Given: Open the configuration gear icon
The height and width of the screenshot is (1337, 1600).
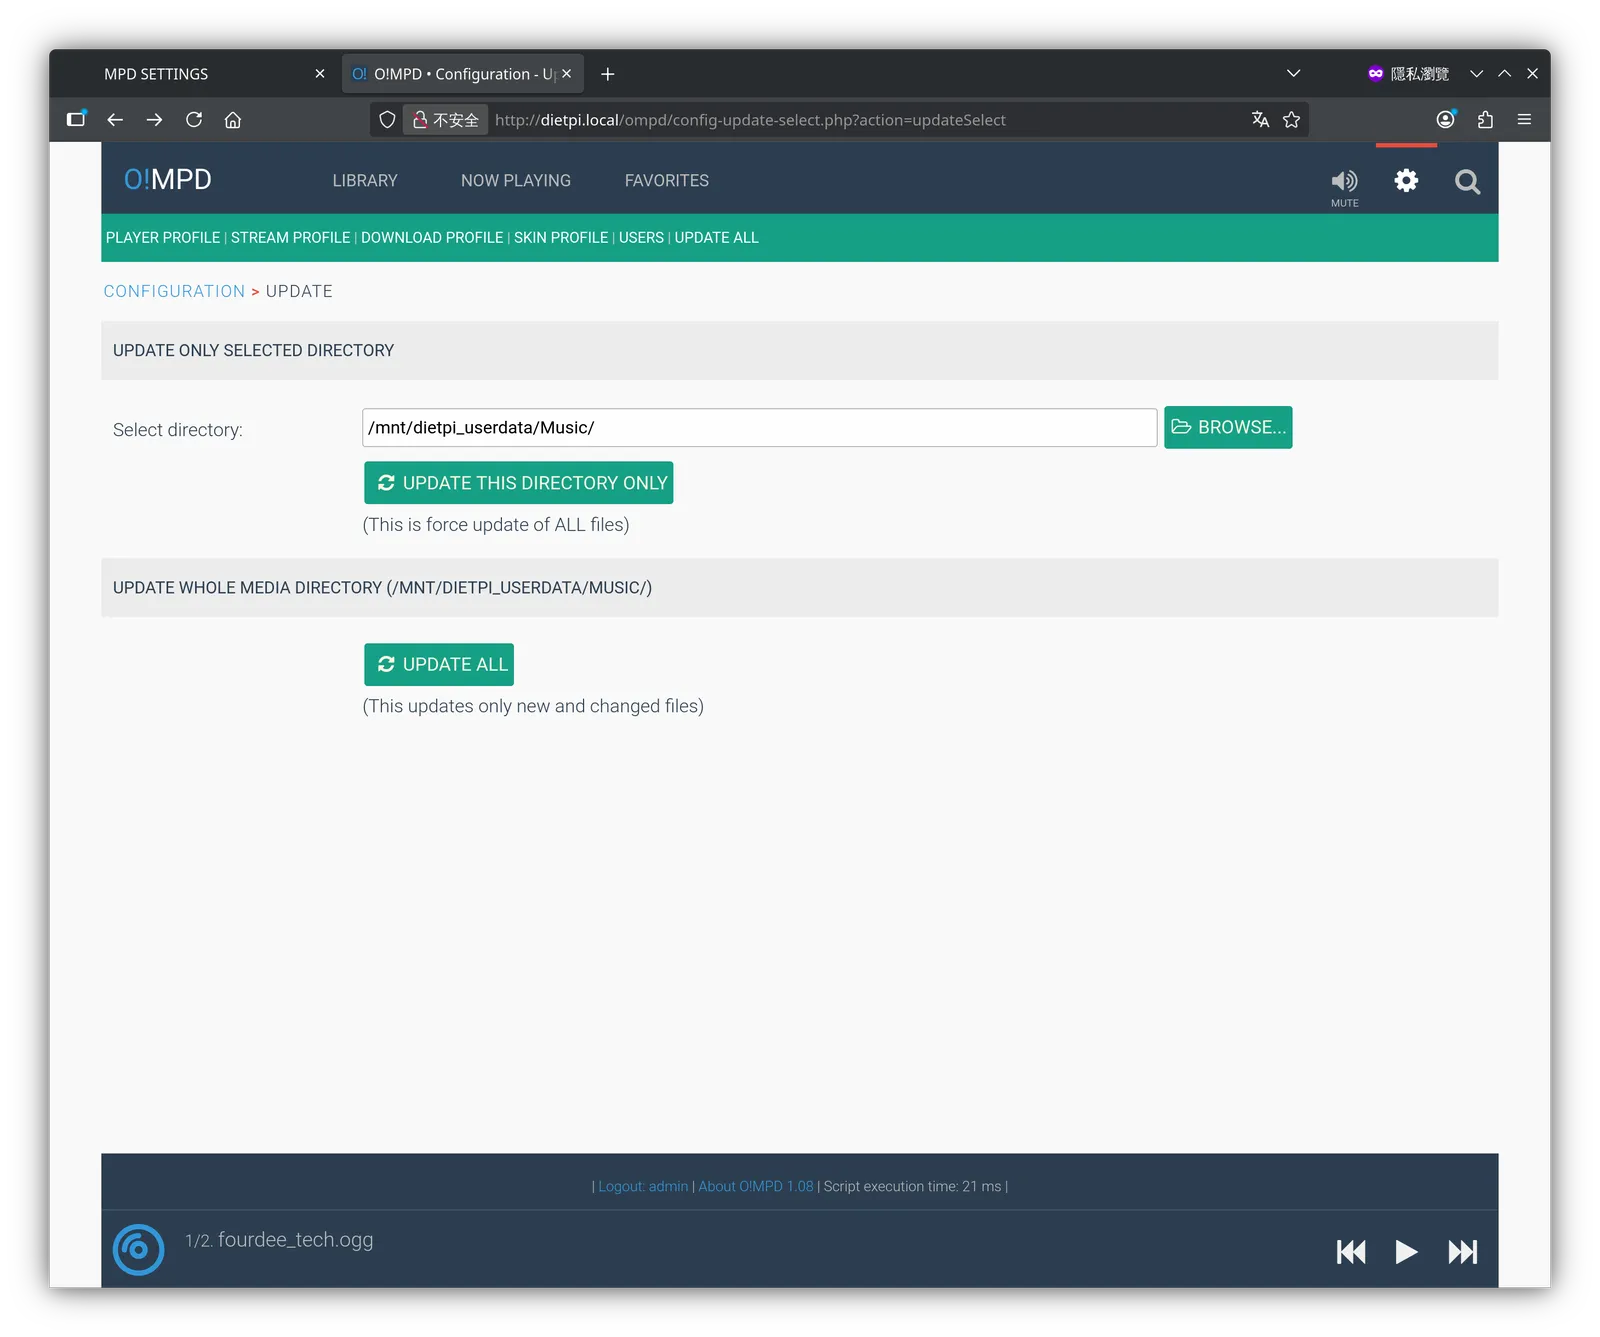Looking at the screenshot, I should click(1406, 180).
